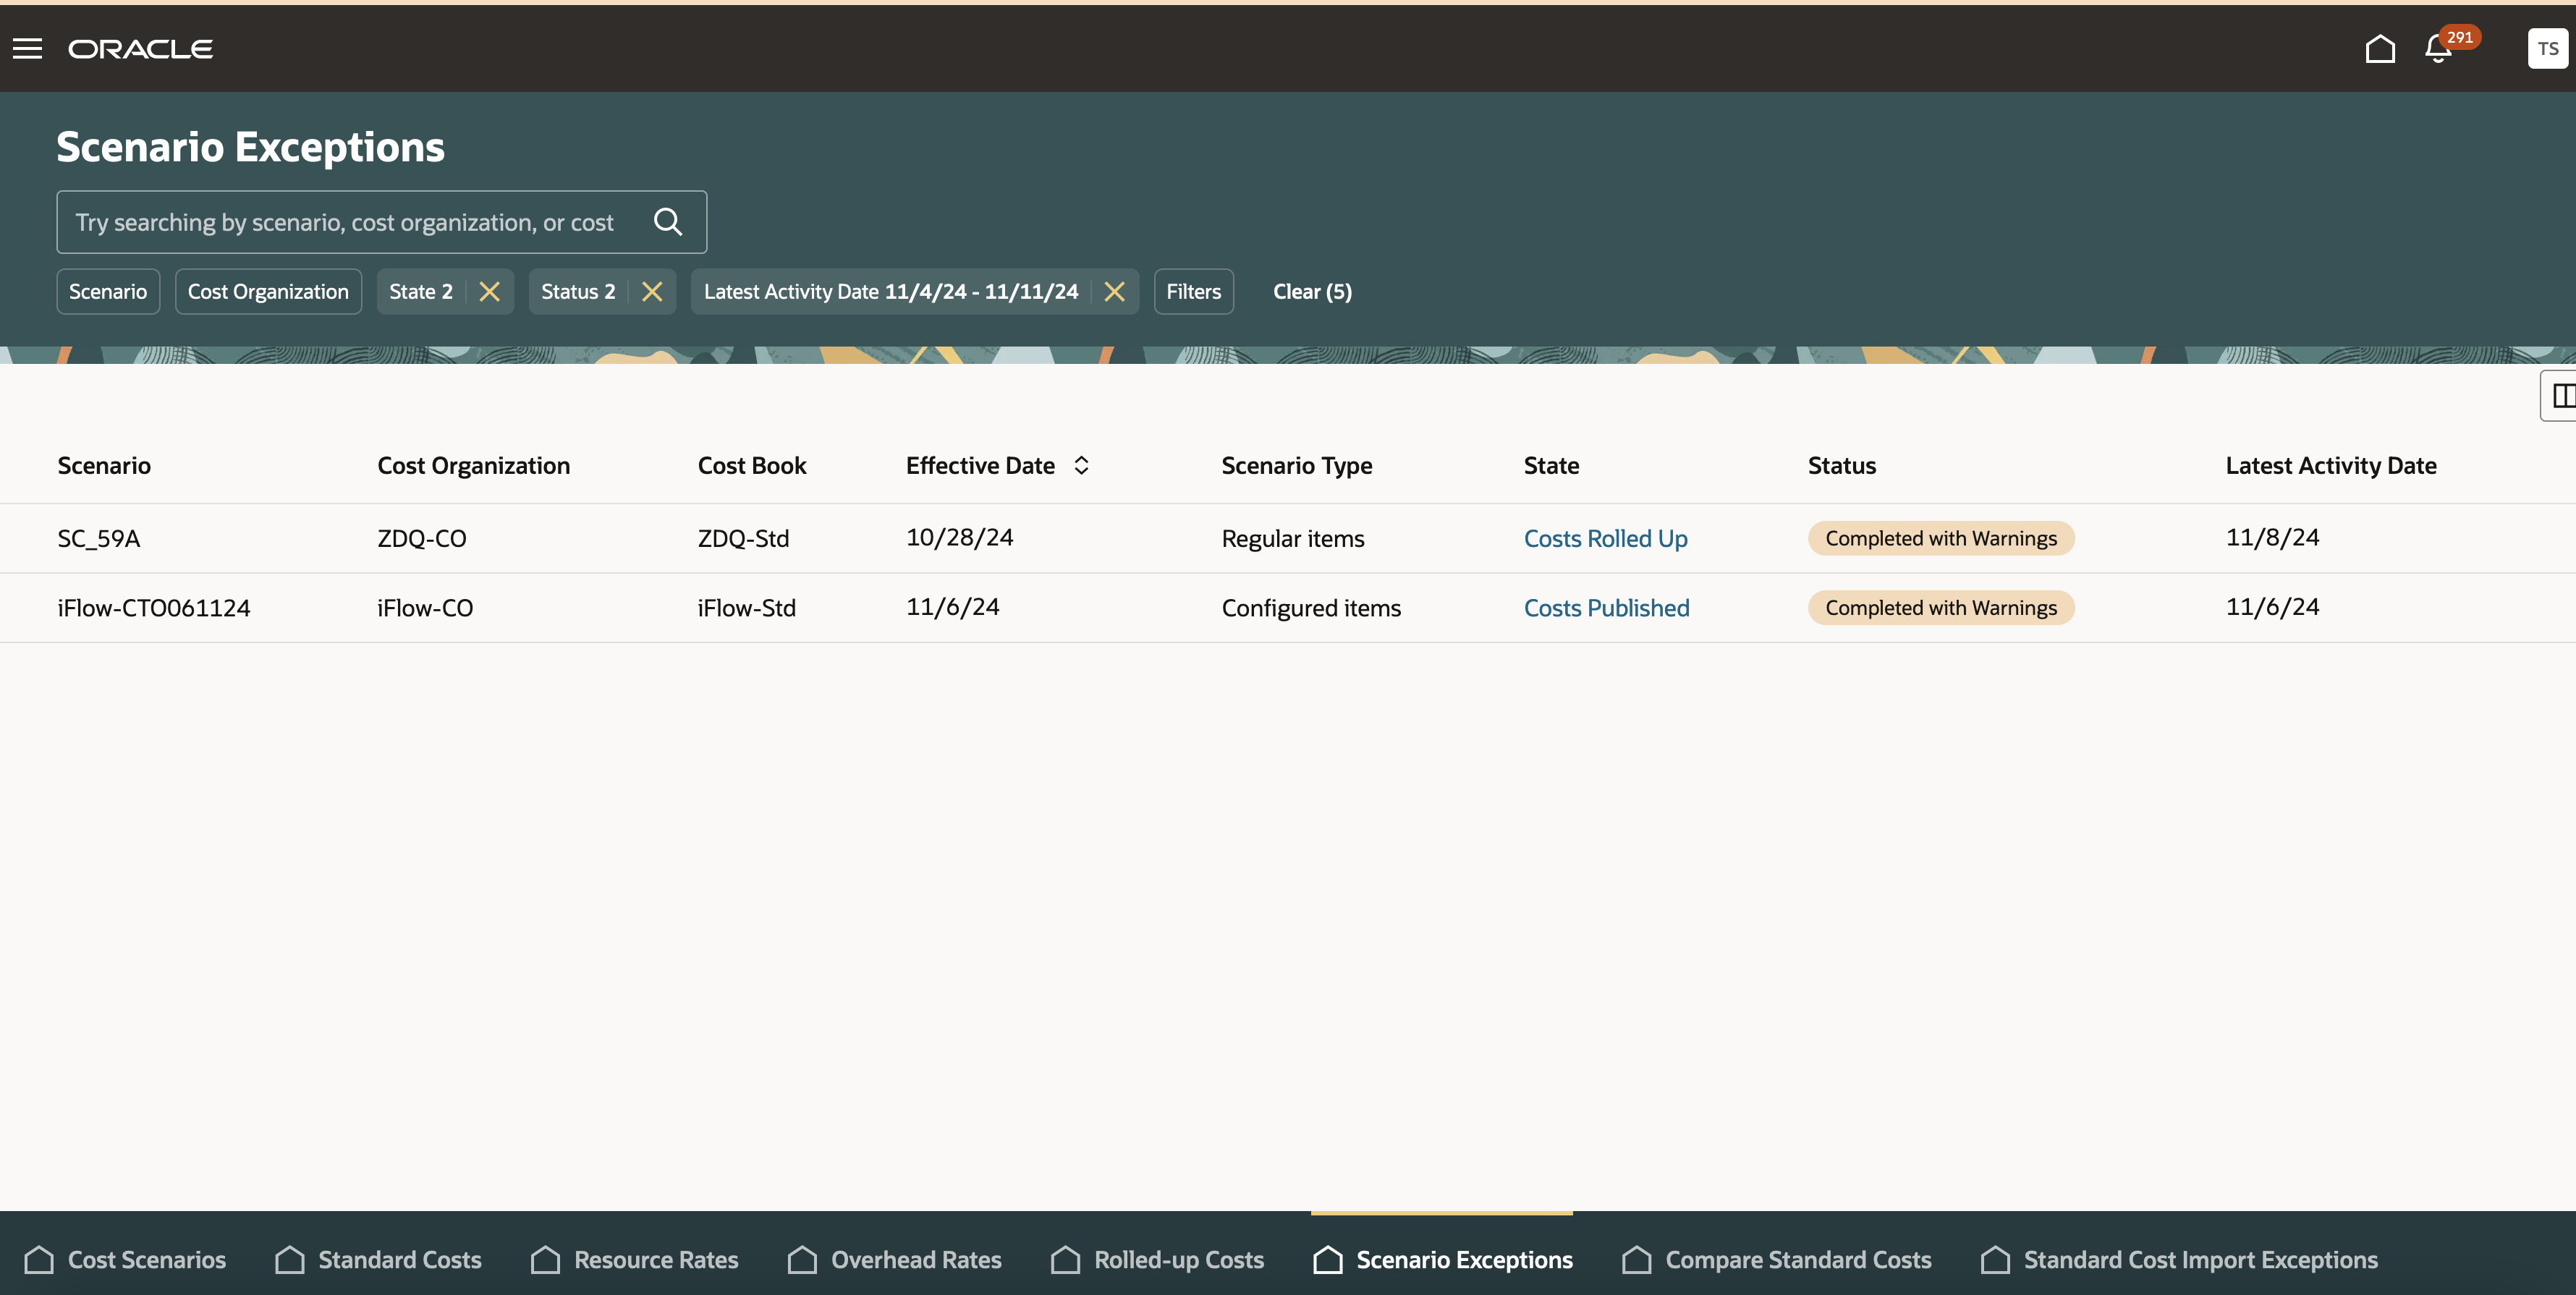Remove the Status 2 filter chip
Image resolution: width=2576 pixels, height=1295 pixels.
652,292
